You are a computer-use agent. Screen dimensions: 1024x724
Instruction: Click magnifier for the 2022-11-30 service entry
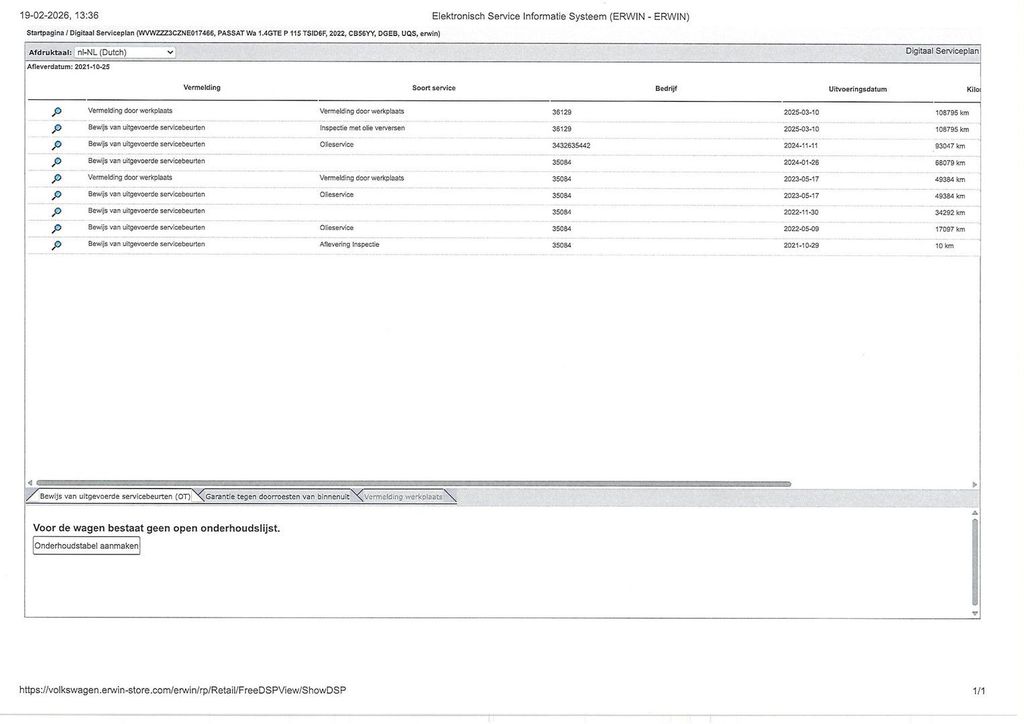click(56, 212)
